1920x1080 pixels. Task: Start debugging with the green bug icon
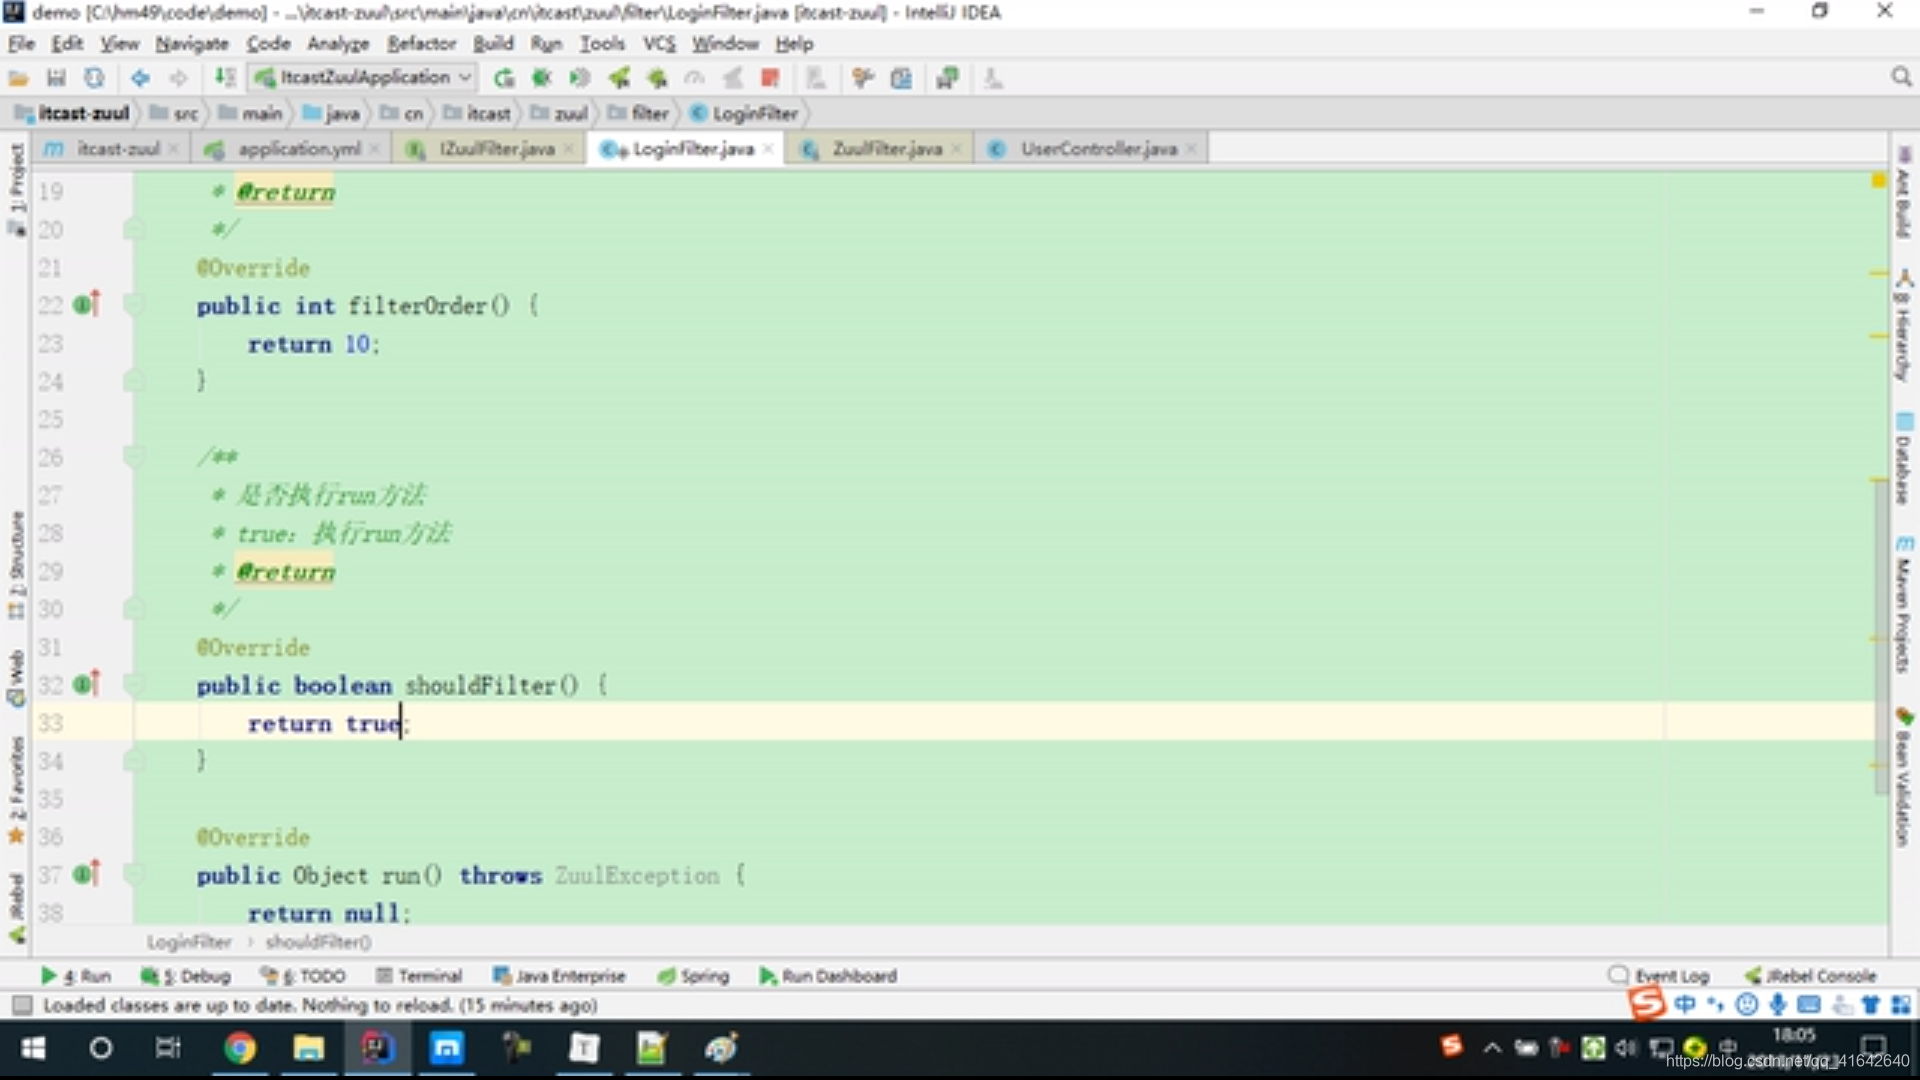[542, 78]
